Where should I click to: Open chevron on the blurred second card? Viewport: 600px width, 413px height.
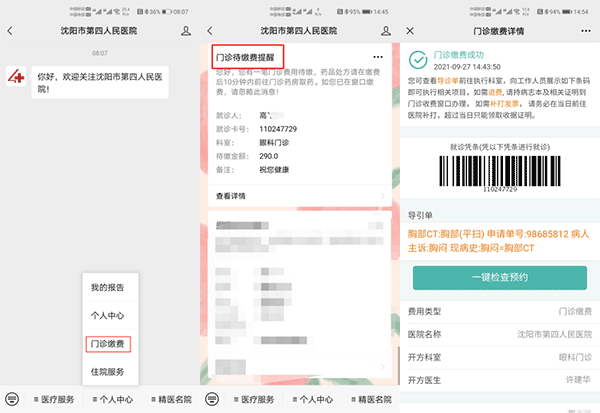point(383,367)
